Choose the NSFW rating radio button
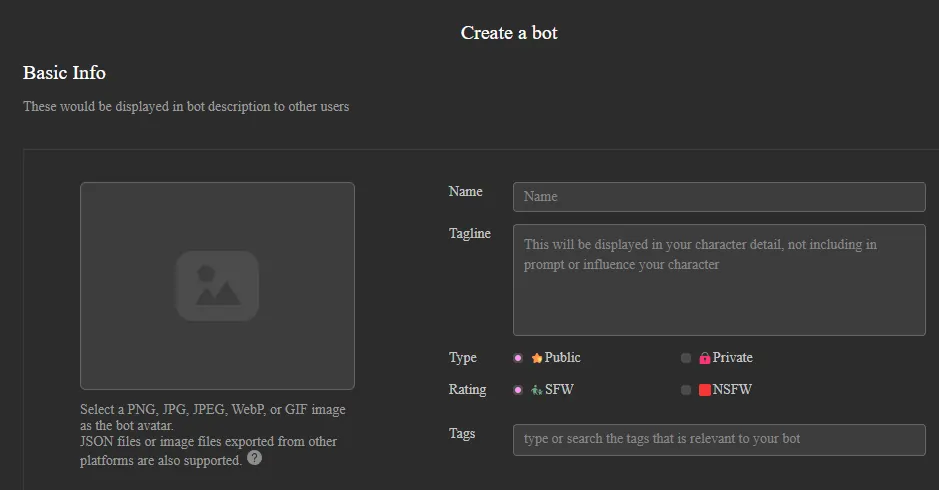Image resolution: width=939 pixels, height=490 pixels. pos(686,390)
